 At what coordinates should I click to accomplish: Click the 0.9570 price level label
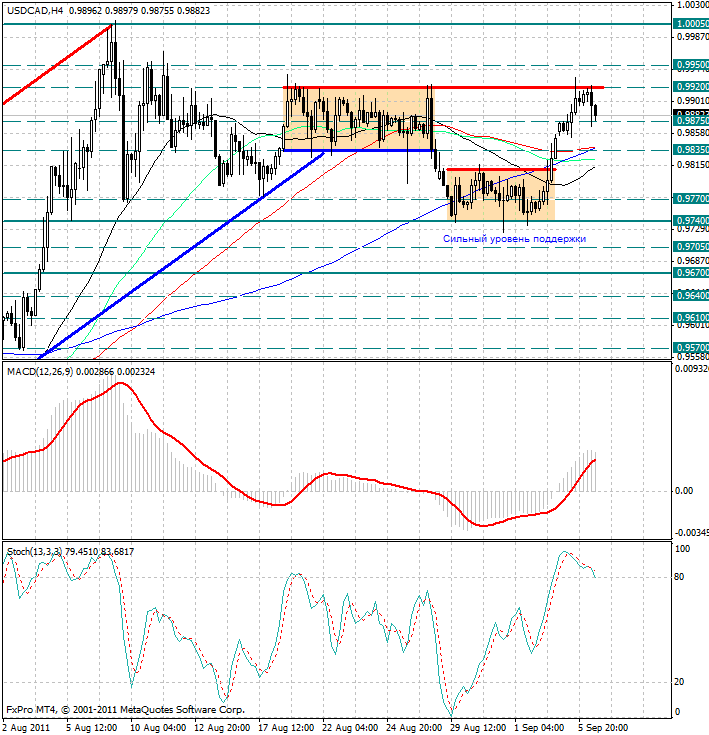coord(691,348)
